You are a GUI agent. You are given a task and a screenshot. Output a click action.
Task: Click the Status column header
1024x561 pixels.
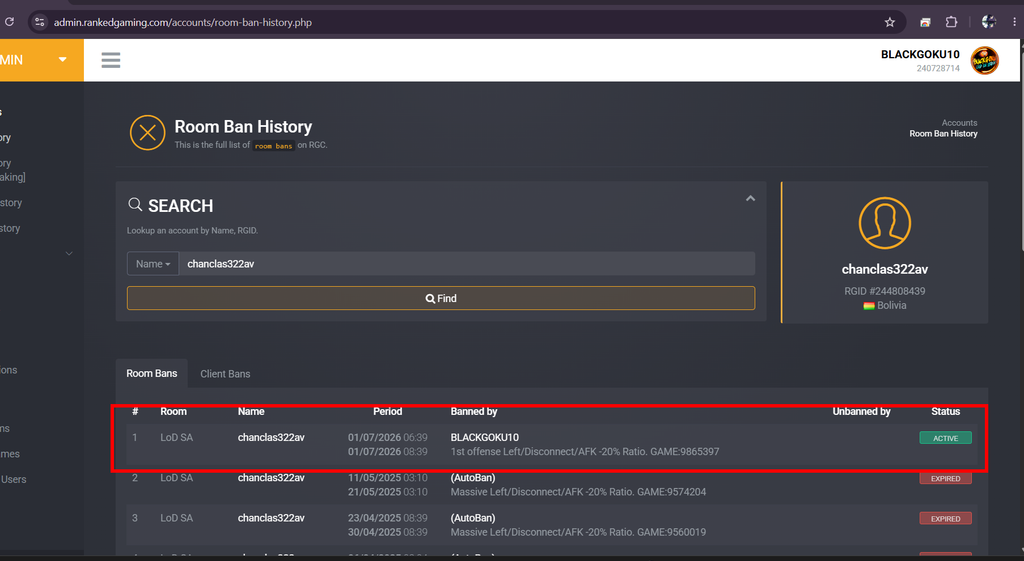(945, 411)
